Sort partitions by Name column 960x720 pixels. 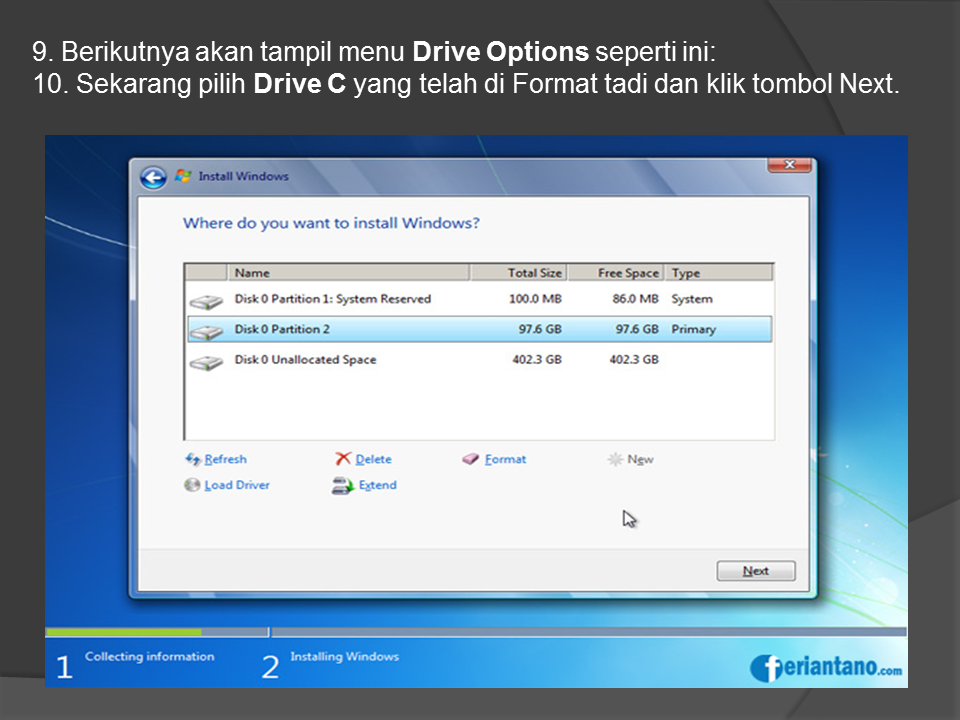tap(348, 272)
